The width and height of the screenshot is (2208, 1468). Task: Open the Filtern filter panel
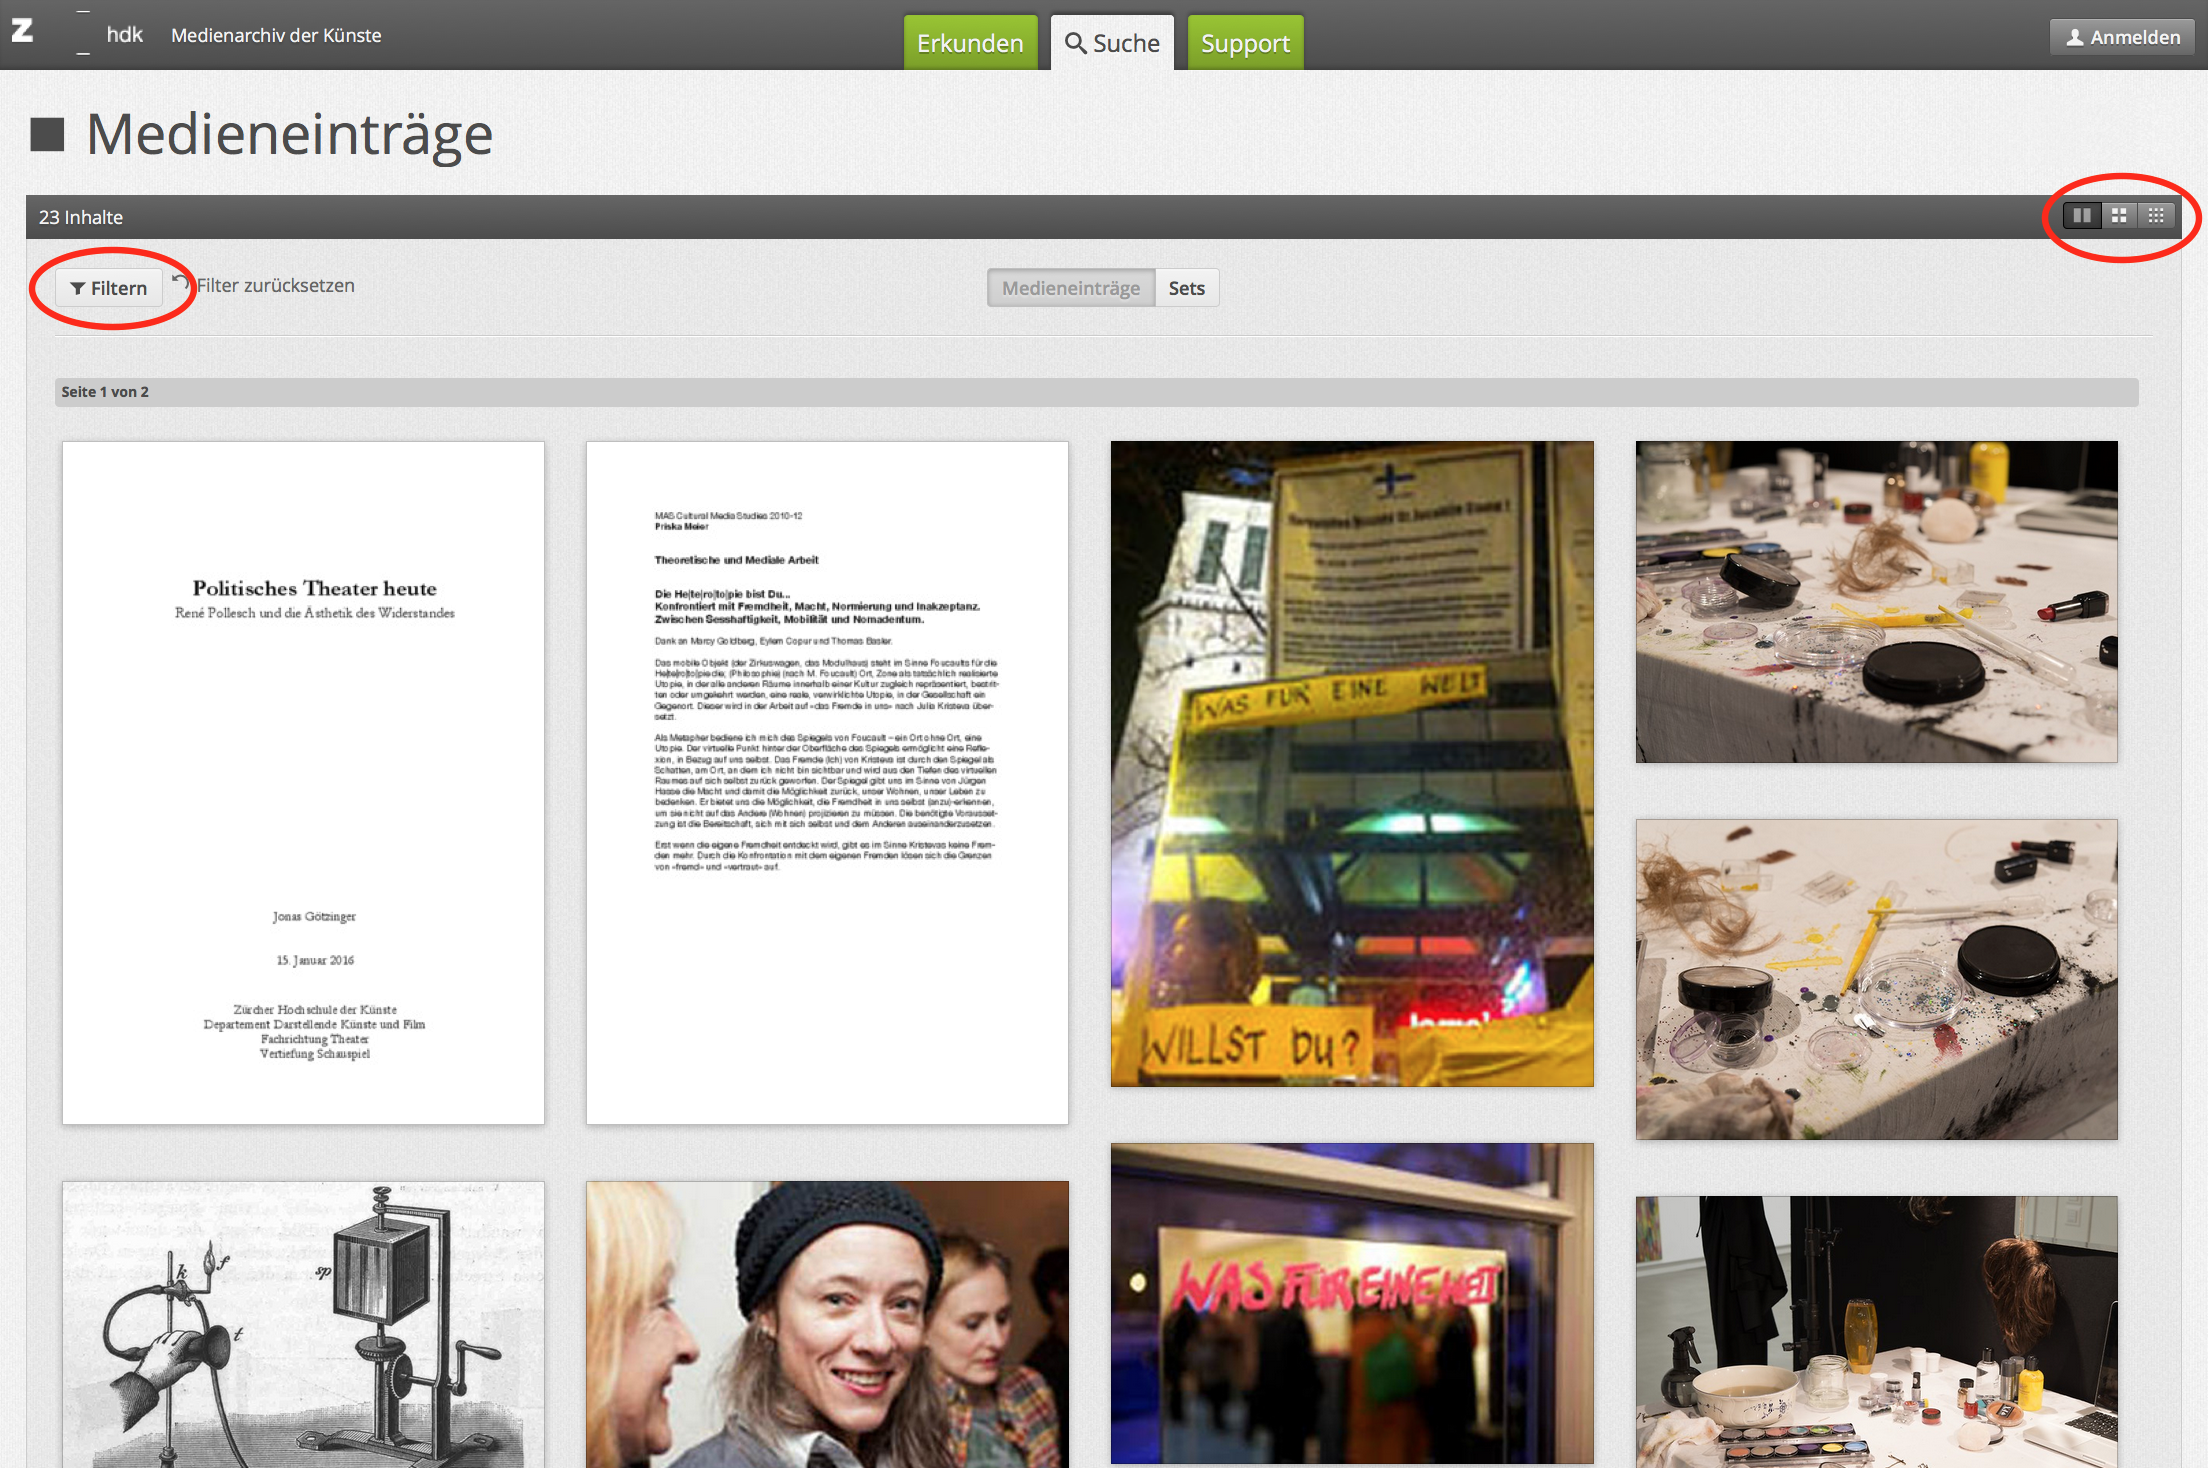click(x=108, y=288)
